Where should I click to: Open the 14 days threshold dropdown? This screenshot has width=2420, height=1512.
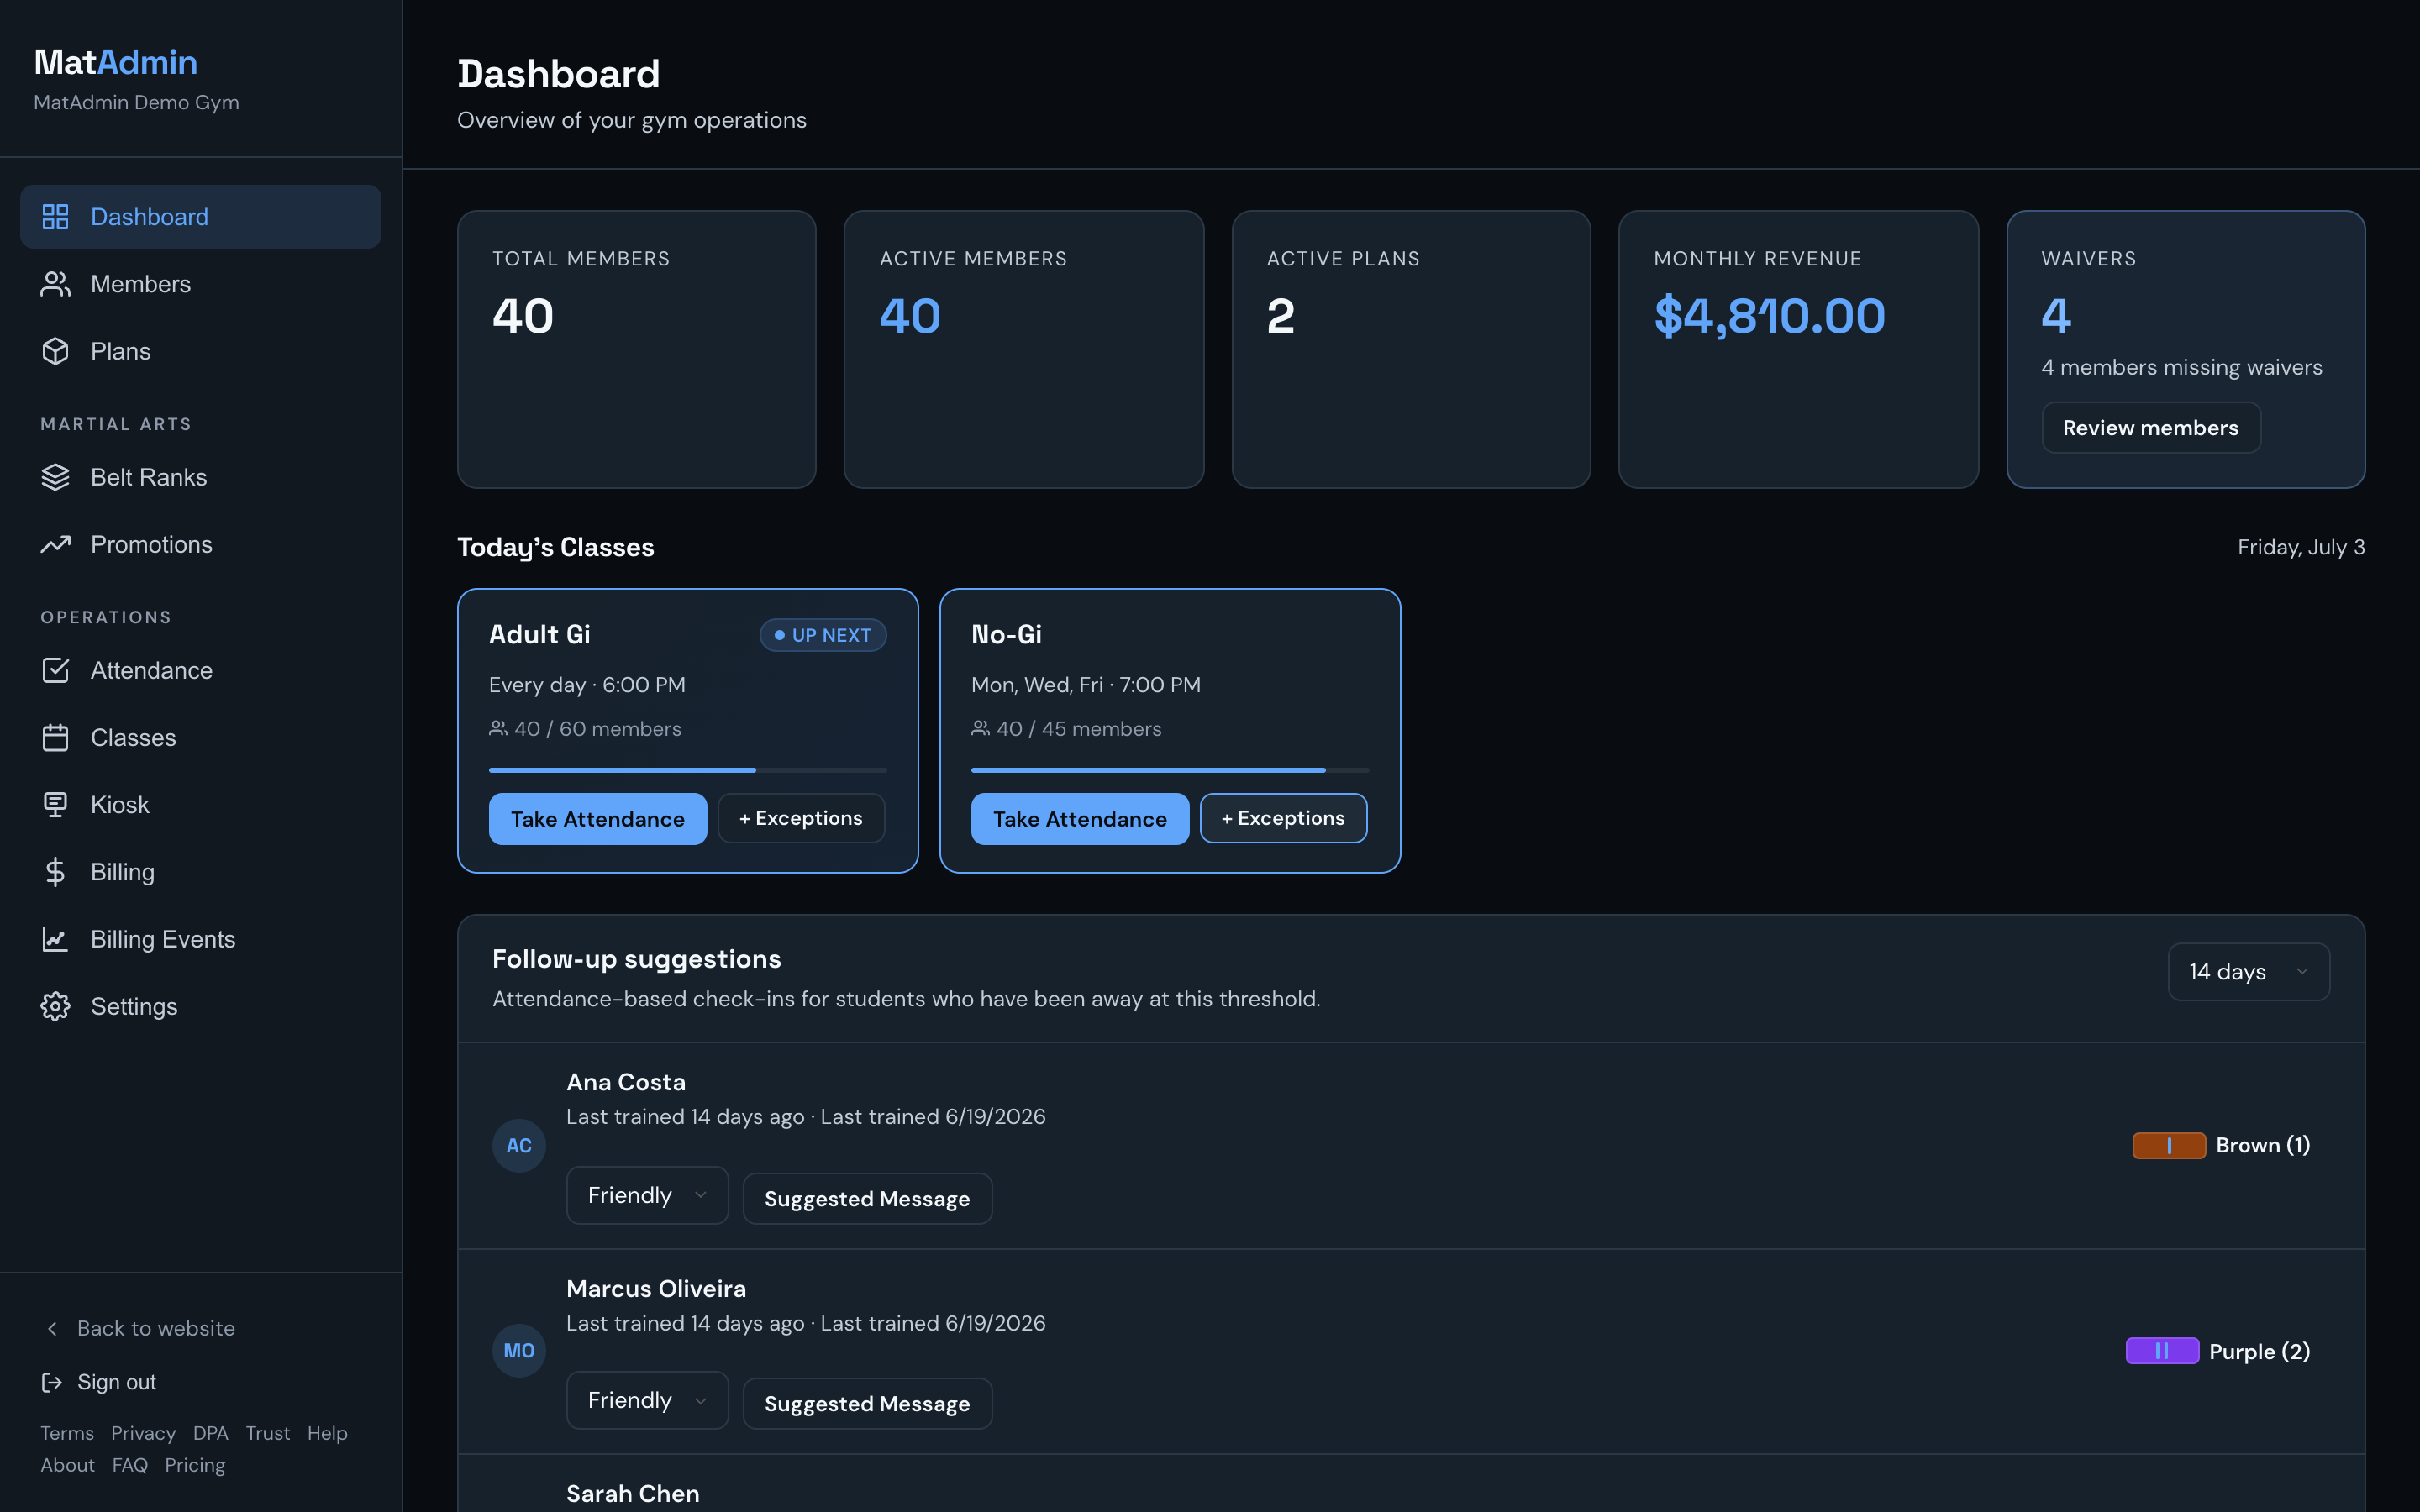click(x=2248, y=971)
